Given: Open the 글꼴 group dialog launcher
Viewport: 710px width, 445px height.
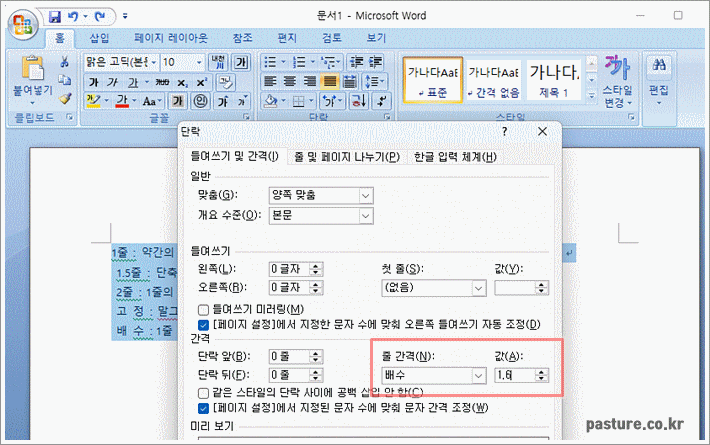Looking at the screenshot, I should click(x=246, y=117).
